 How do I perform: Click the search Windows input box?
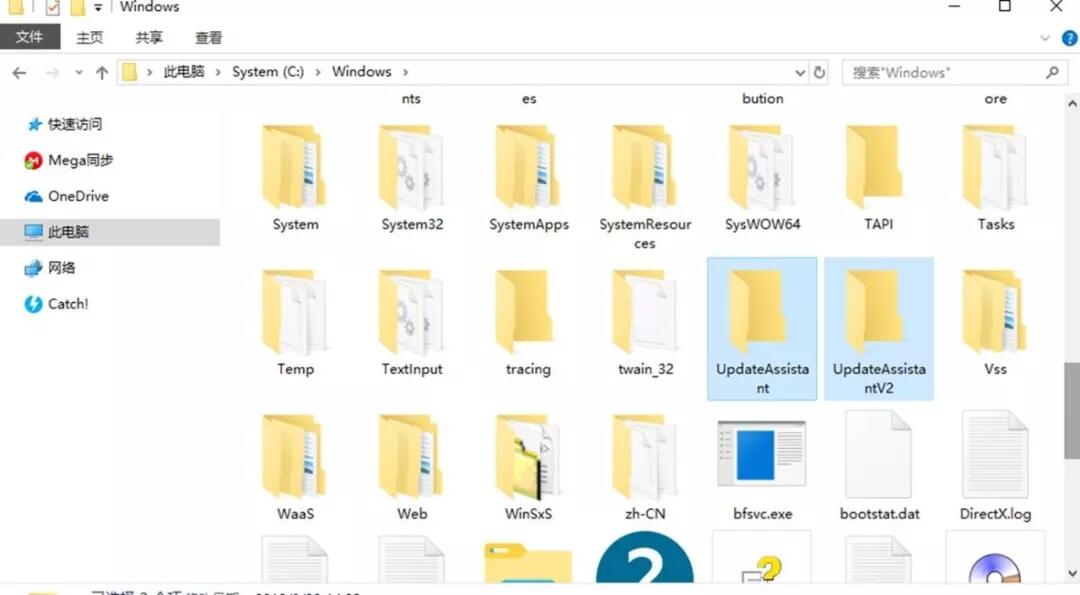click(x=955, y=72)
